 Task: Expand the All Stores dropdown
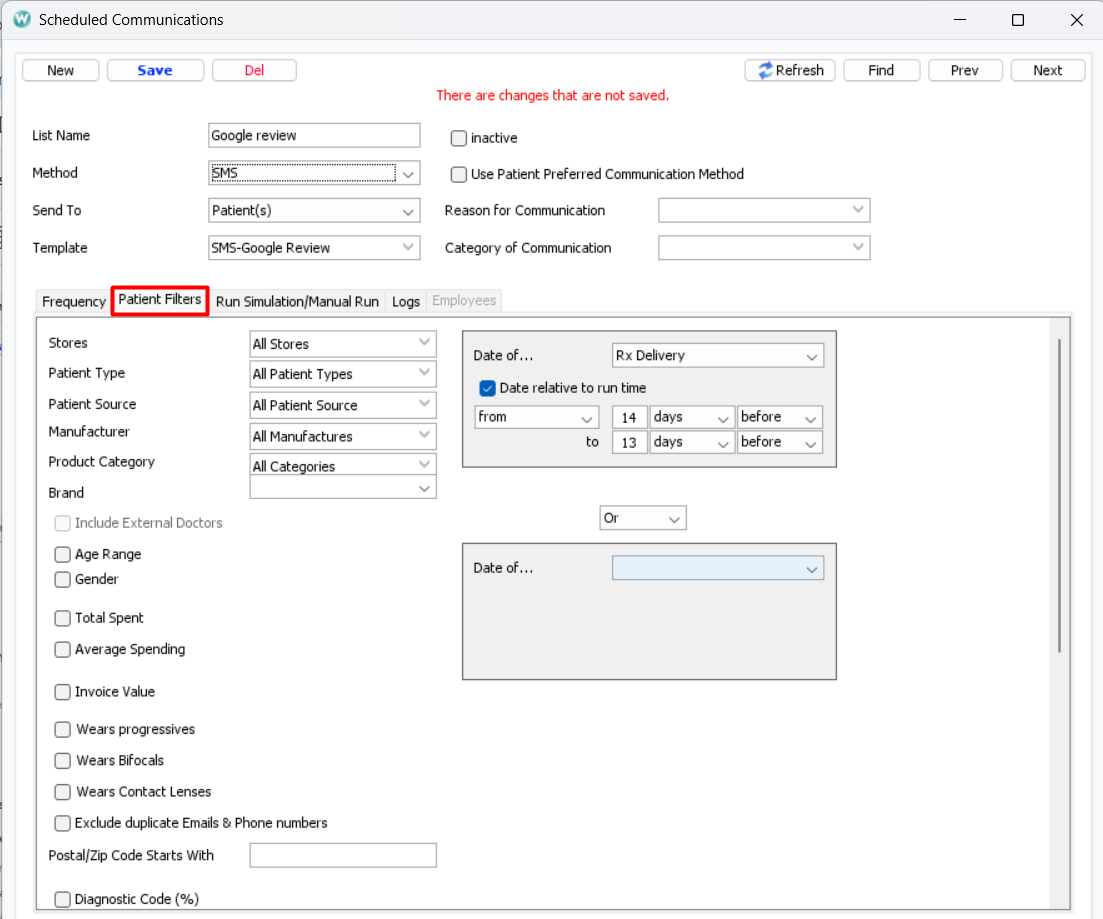point(343,344)
